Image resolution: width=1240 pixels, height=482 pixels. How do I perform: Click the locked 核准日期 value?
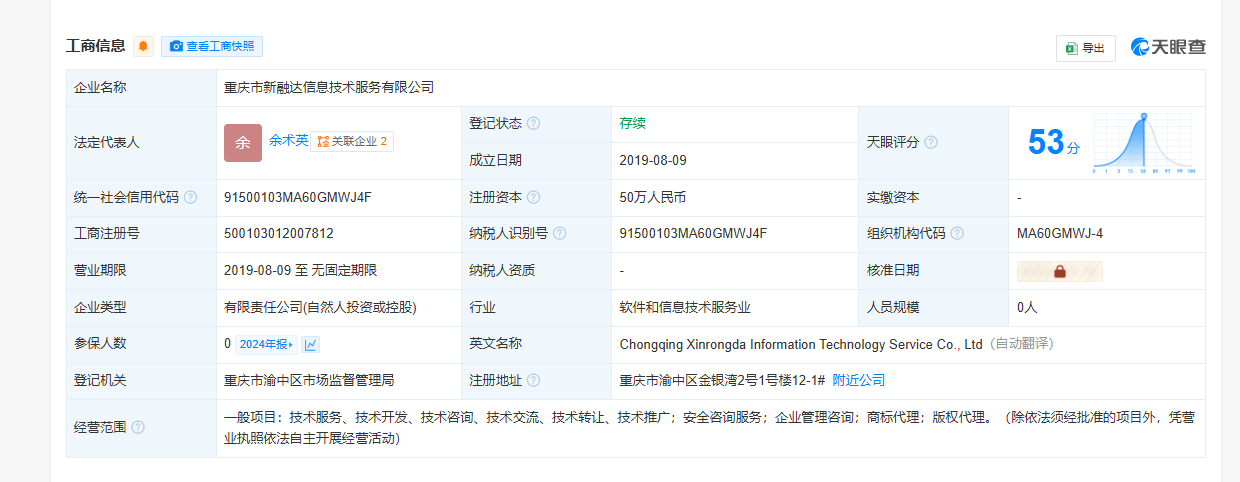(1060, 271)
